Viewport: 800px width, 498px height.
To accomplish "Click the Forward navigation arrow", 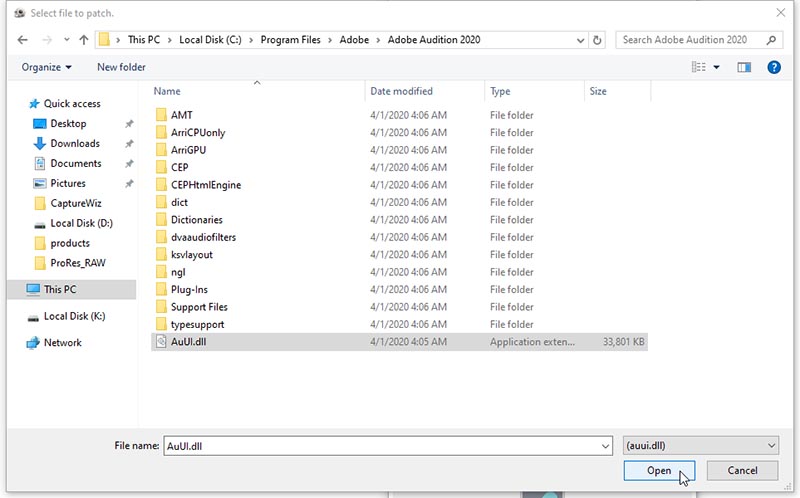I will tap(47, 40).
